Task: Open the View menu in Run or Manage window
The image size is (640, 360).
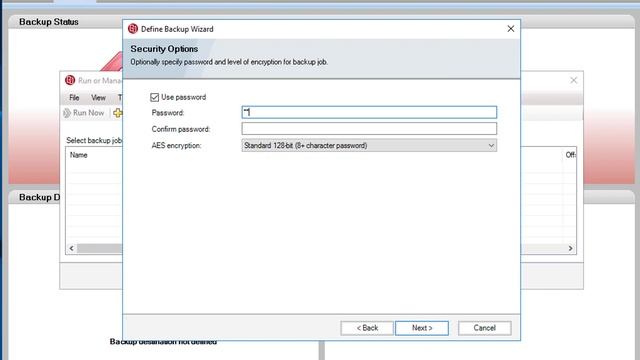Action: point(98,98)
